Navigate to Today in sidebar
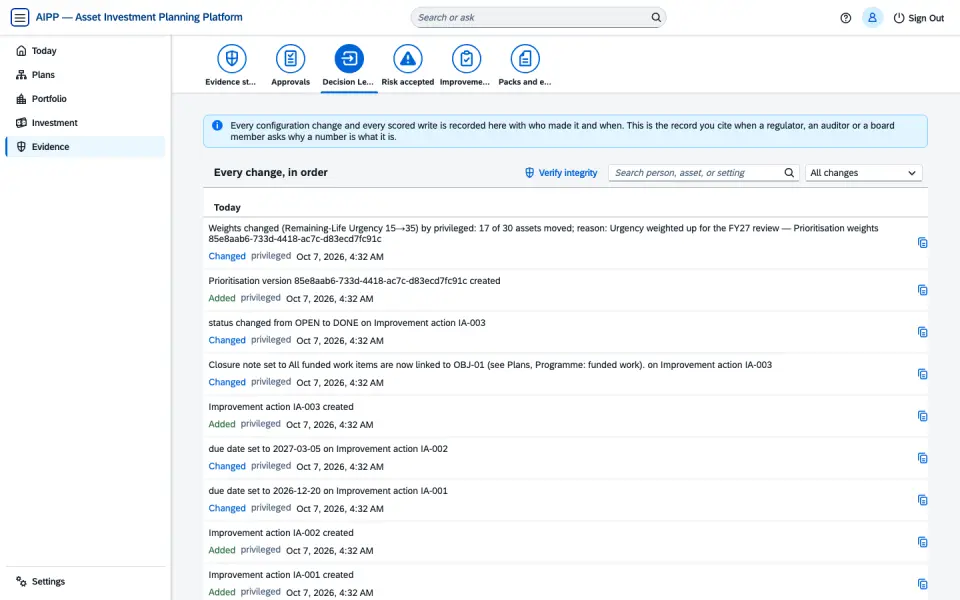960x600 pixels. pyautogui.click(x=85, y=51)
